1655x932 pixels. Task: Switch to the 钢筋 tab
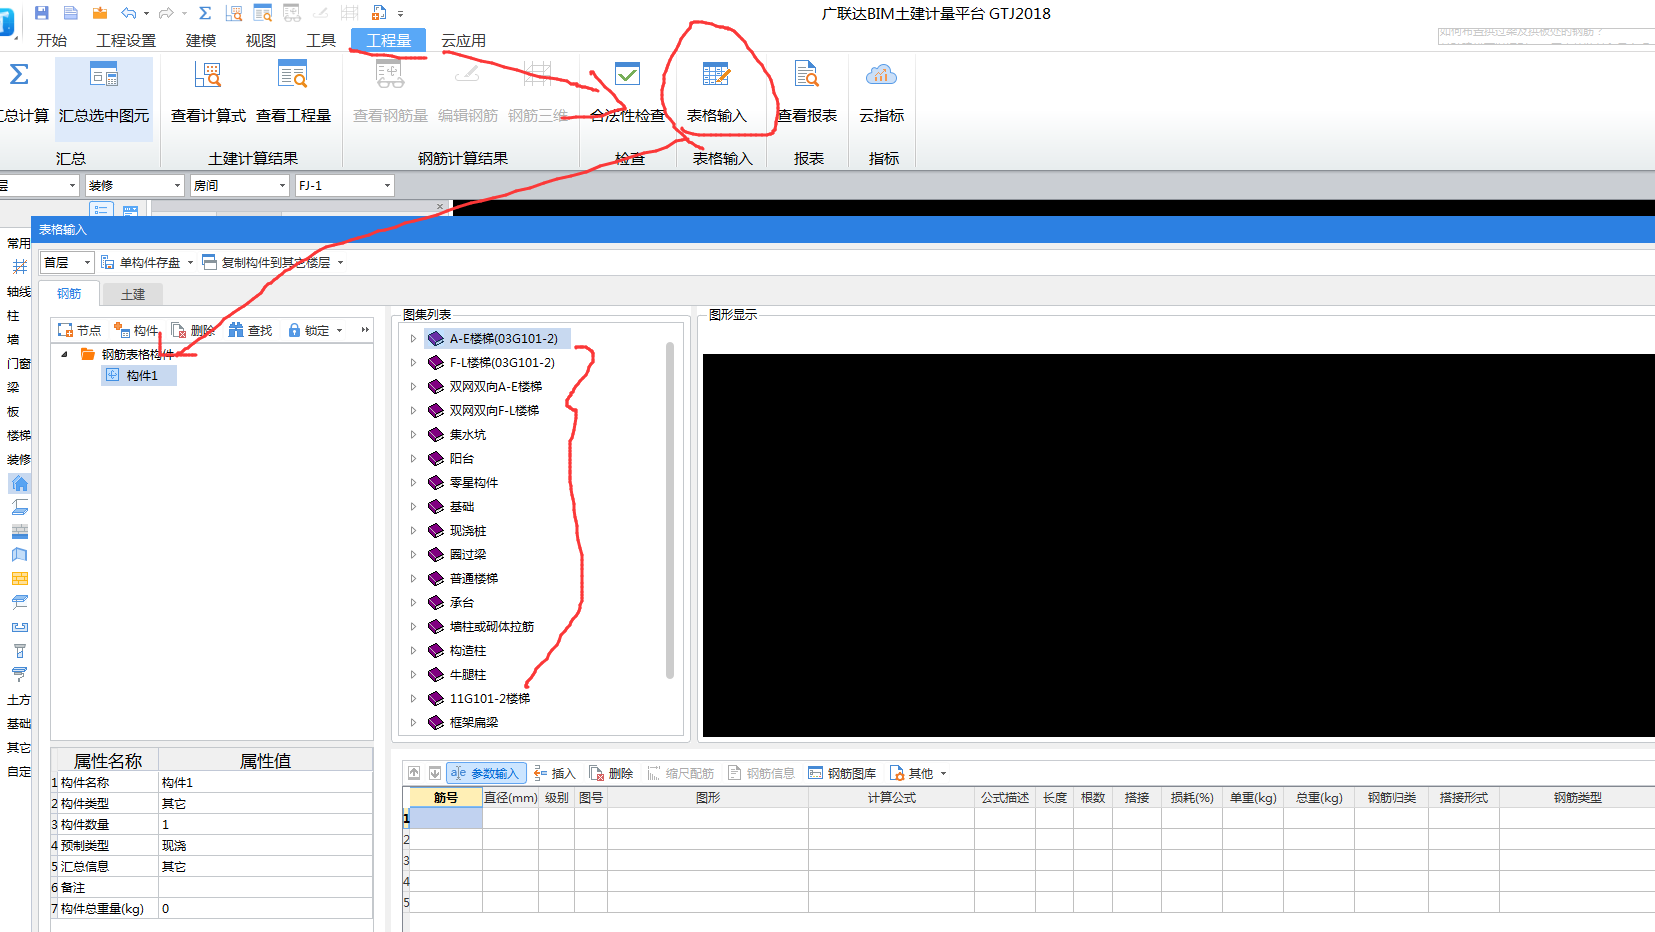point(69,293)
